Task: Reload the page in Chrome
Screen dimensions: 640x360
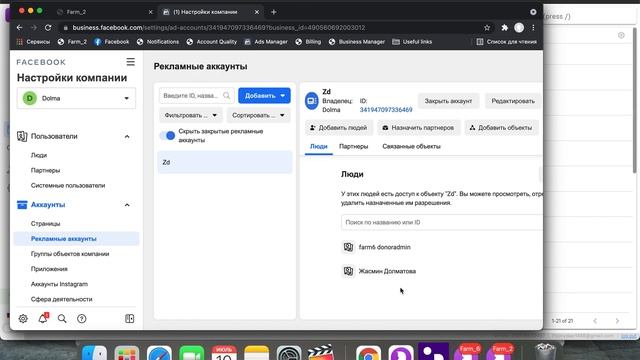Action: (x=48, y=28)
